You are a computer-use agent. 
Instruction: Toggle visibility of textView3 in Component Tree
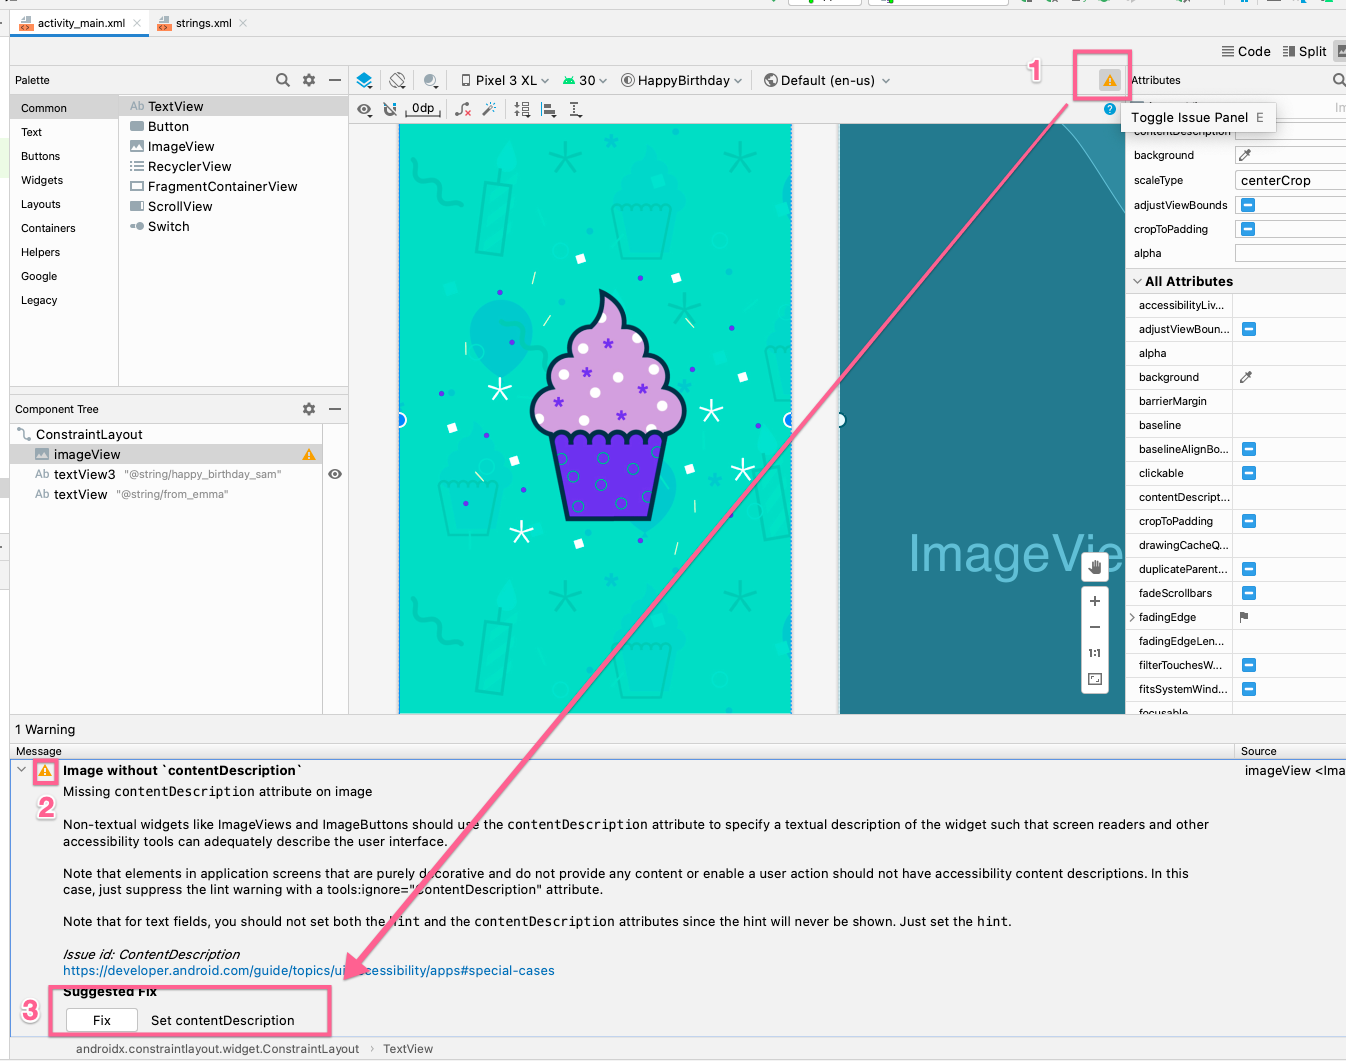[x=335, y=473]
